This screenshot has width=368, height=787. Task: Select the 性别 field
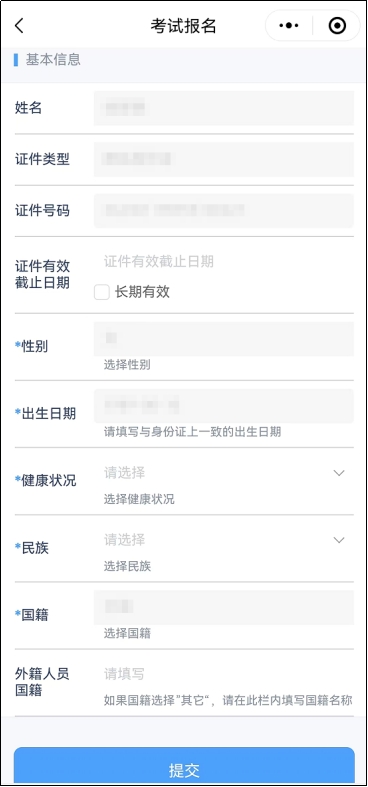click(224, 339)
